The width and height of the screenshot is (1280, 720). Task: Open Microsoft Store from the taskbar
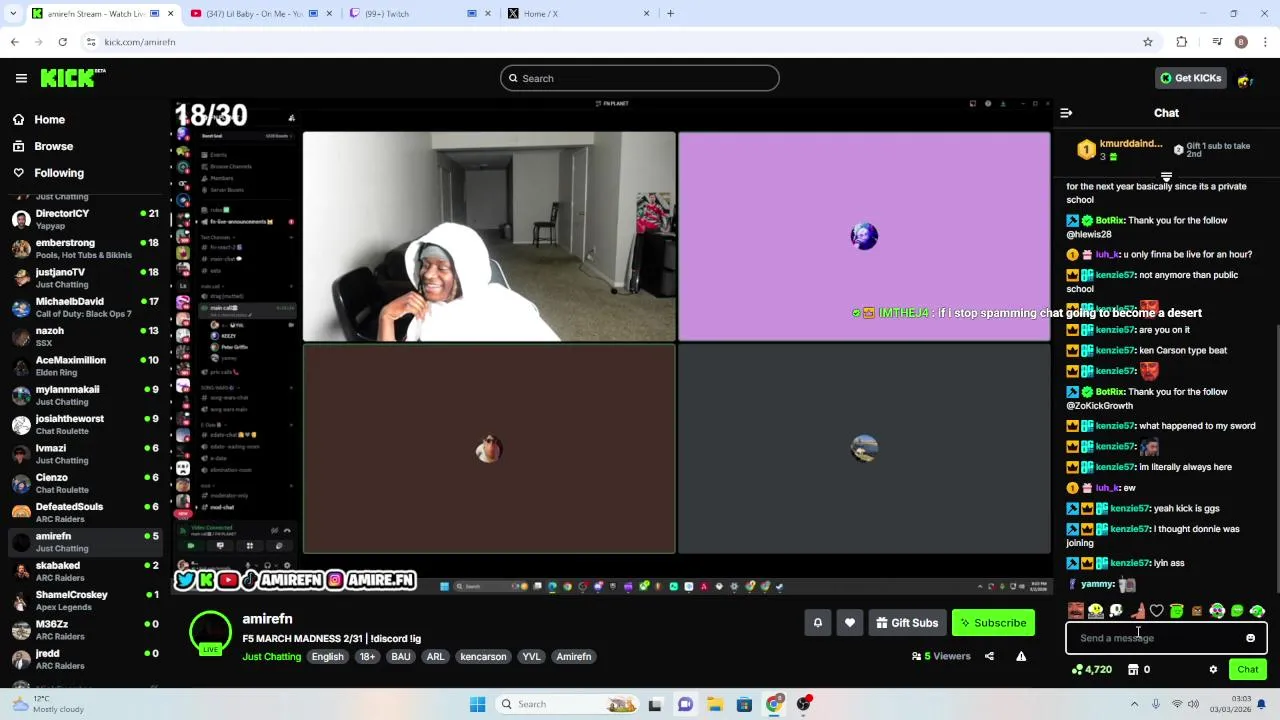coord(744,704)
